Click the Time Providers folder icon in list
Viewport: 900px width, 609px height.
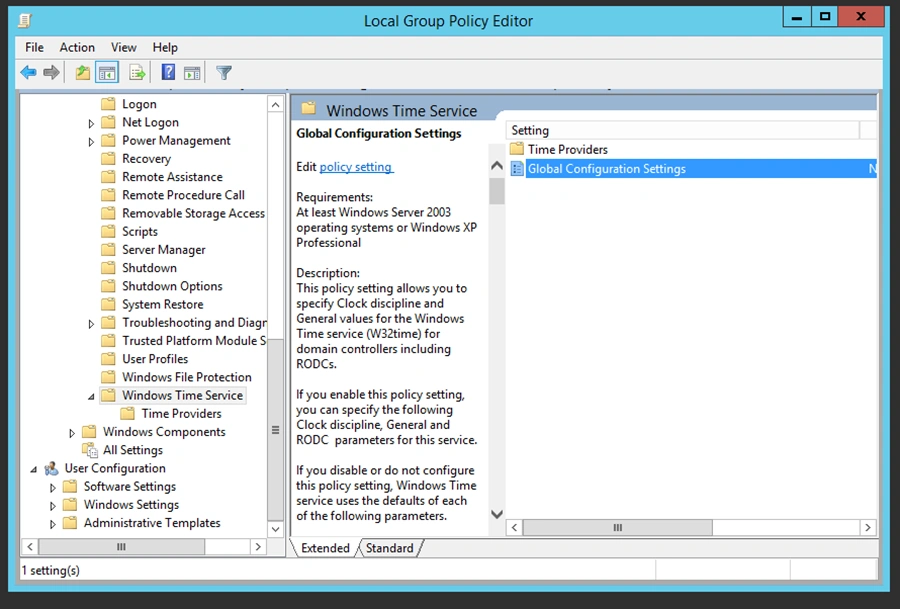[x=517, y=149]
